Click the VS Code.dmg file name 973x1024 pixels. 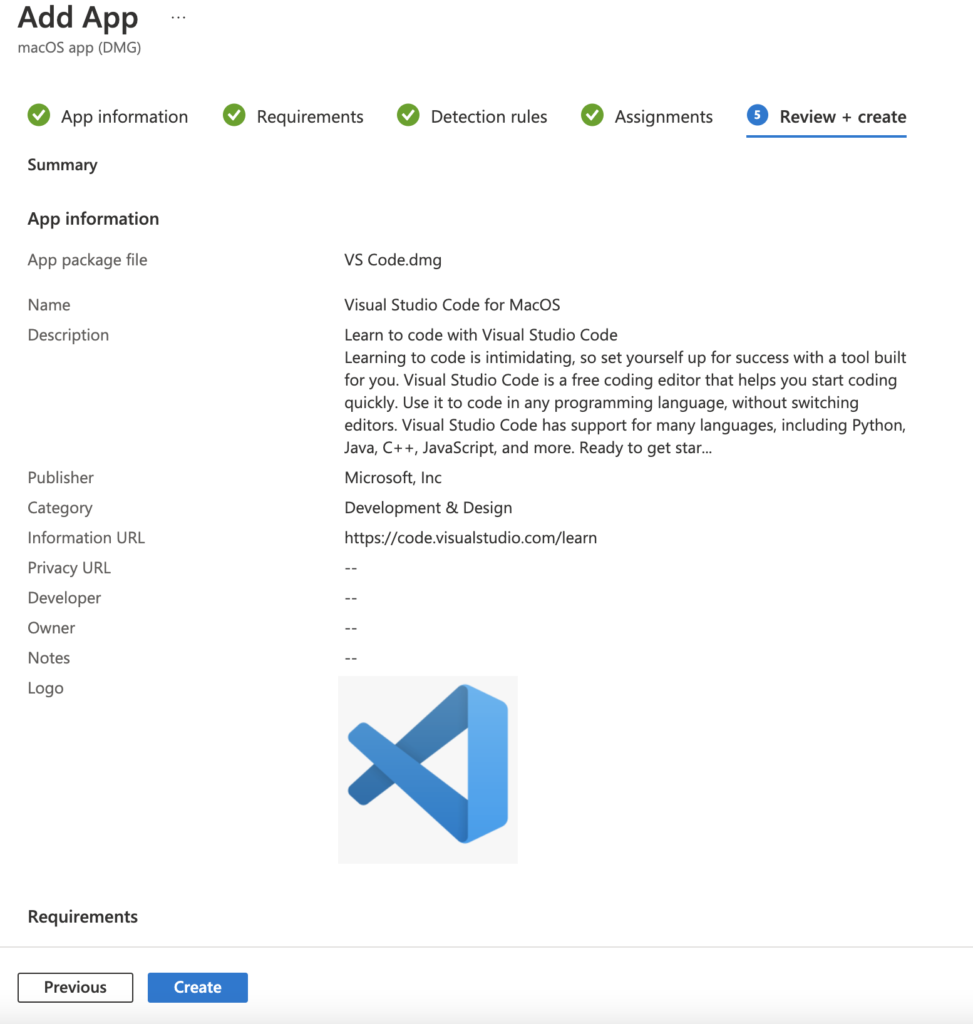point(392,260)
